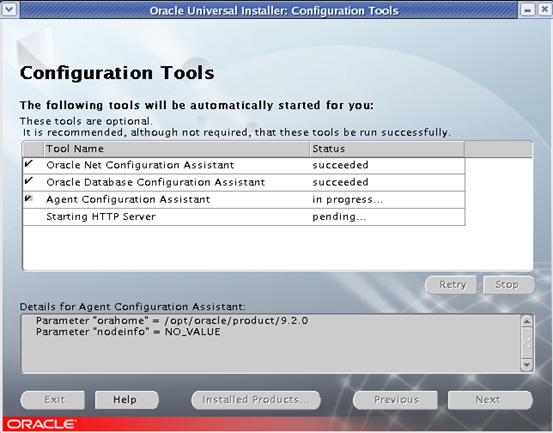Image resolution: width=553 pixels, height=433 pixels.
Task: Open the window menu icon in title bar
Action: tap(10, 10)
